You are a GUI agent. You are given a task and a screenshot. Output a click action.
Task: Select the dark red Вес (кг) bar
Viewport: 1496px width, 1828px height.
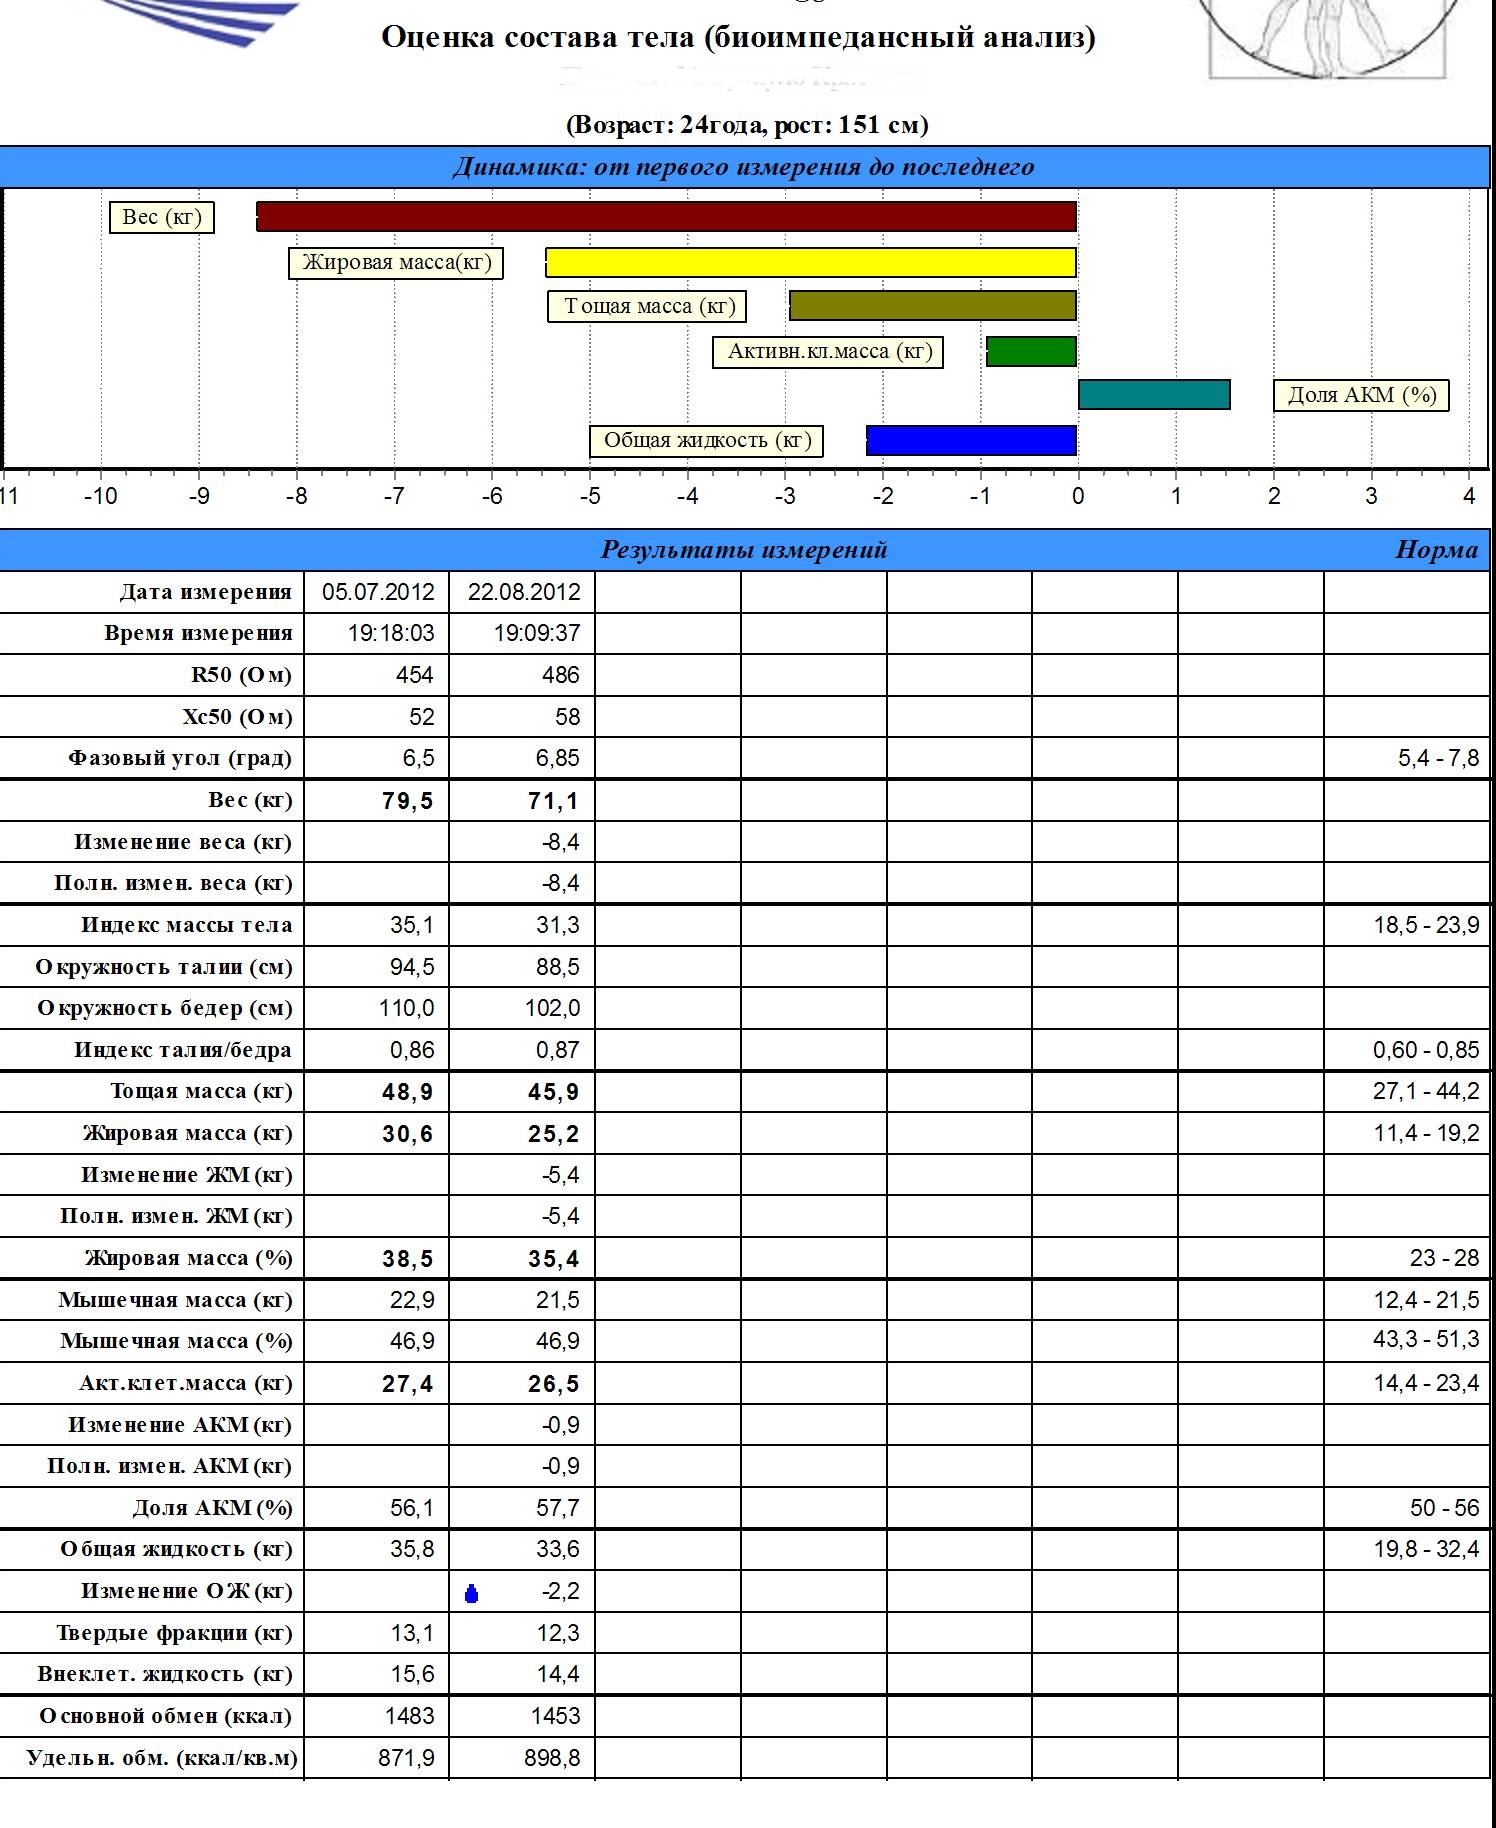[667, 217]
